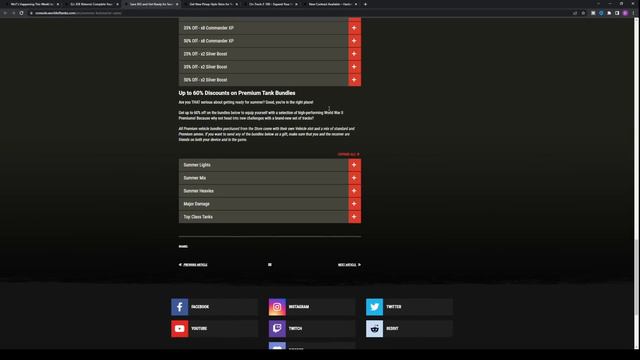640x360 pixels.
Task: Switch to the fourth browser tab
Action: [x=211, y=4]
